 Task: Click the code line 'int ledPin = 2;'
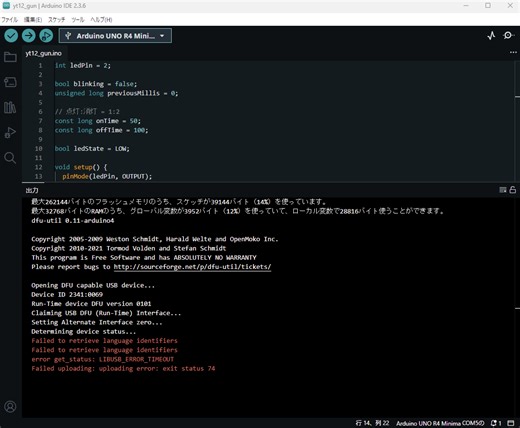click(x=83, y=65)
